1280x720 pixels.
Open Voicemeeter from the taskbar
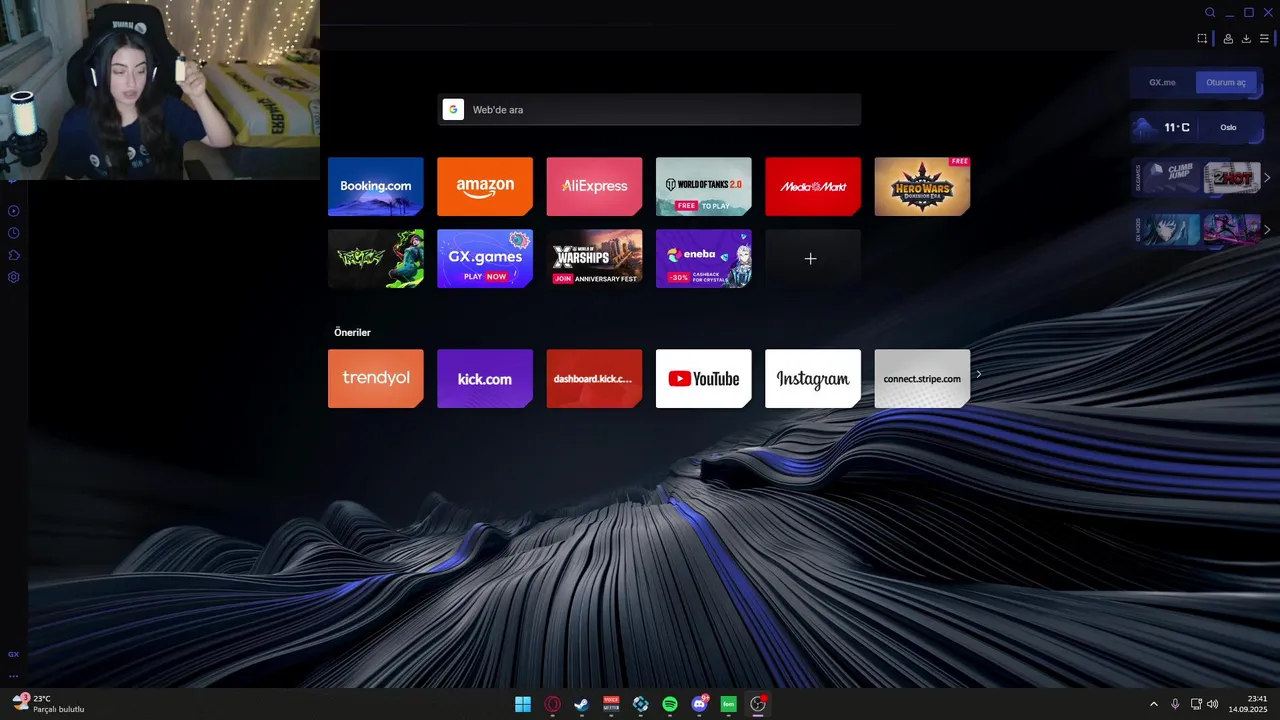pyautogui.click(x=611, y=704)
